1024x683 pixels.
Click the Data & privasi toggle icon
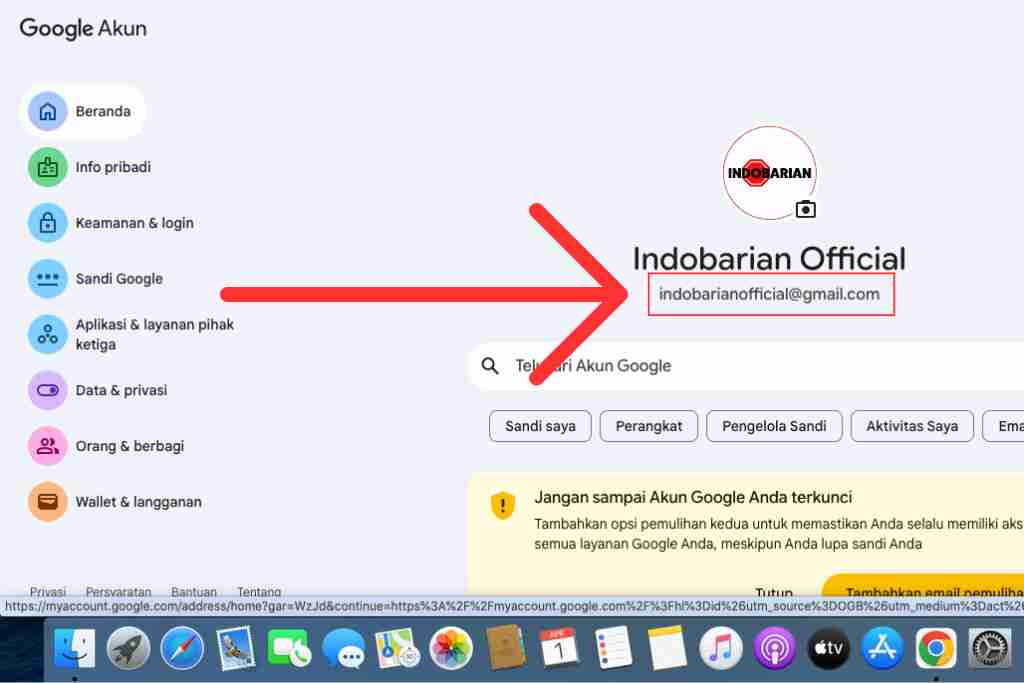click(47, 390)
